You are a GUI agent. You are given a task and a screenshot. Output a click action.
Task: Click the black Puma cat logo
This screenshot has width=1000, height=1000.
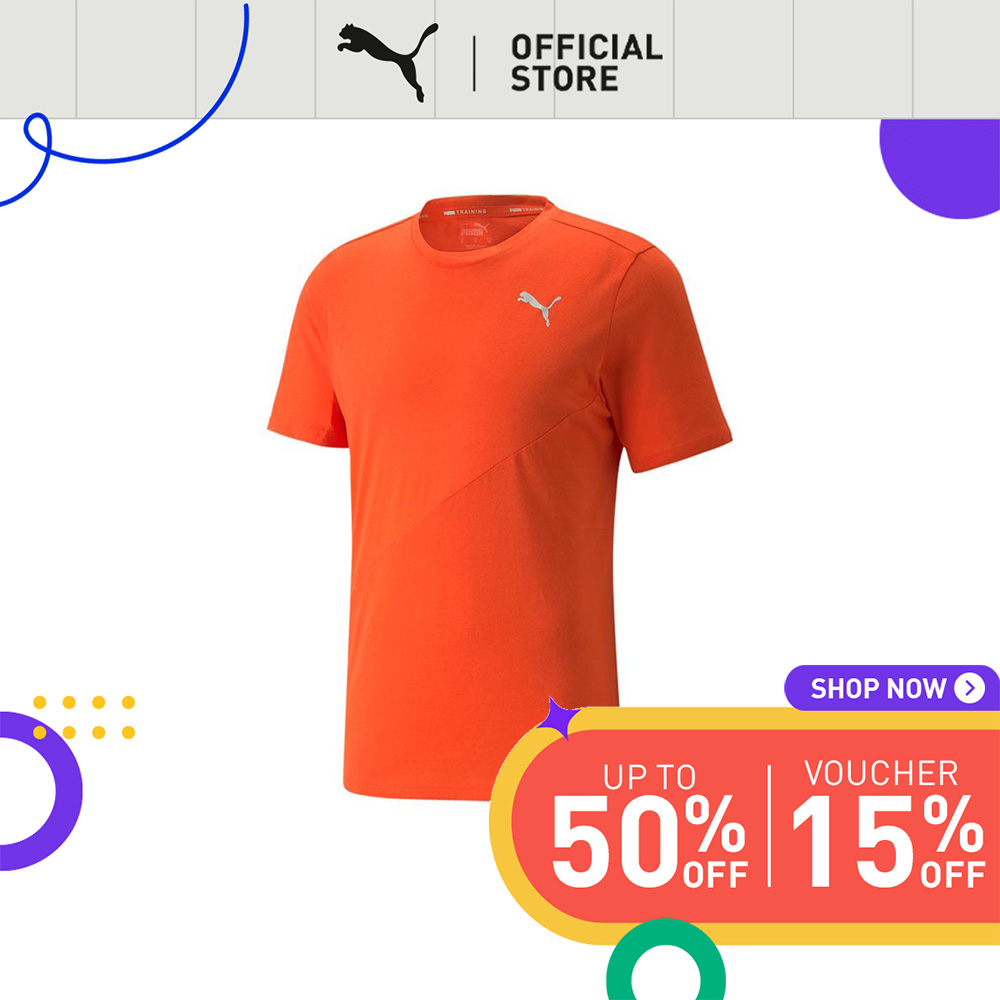[x=388, y=62]
